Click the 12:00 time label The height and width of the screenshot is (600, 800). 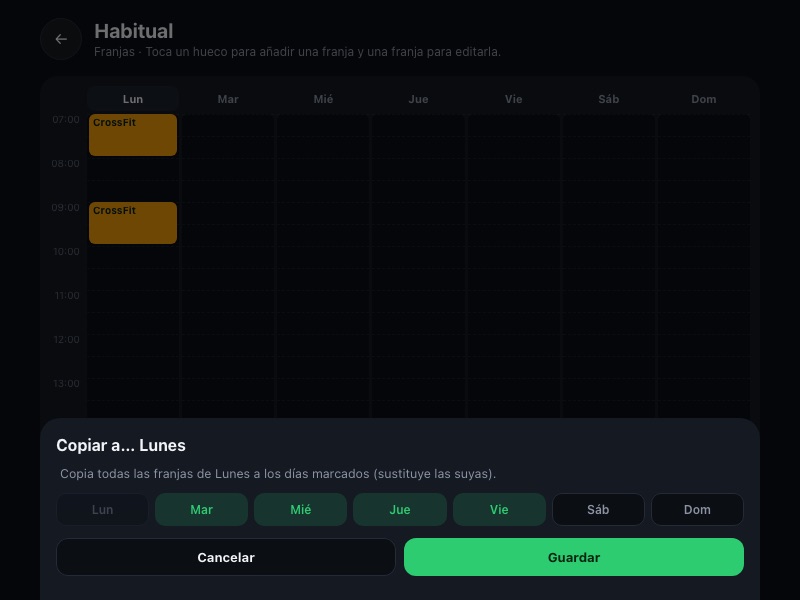click(x=67, y=339)
